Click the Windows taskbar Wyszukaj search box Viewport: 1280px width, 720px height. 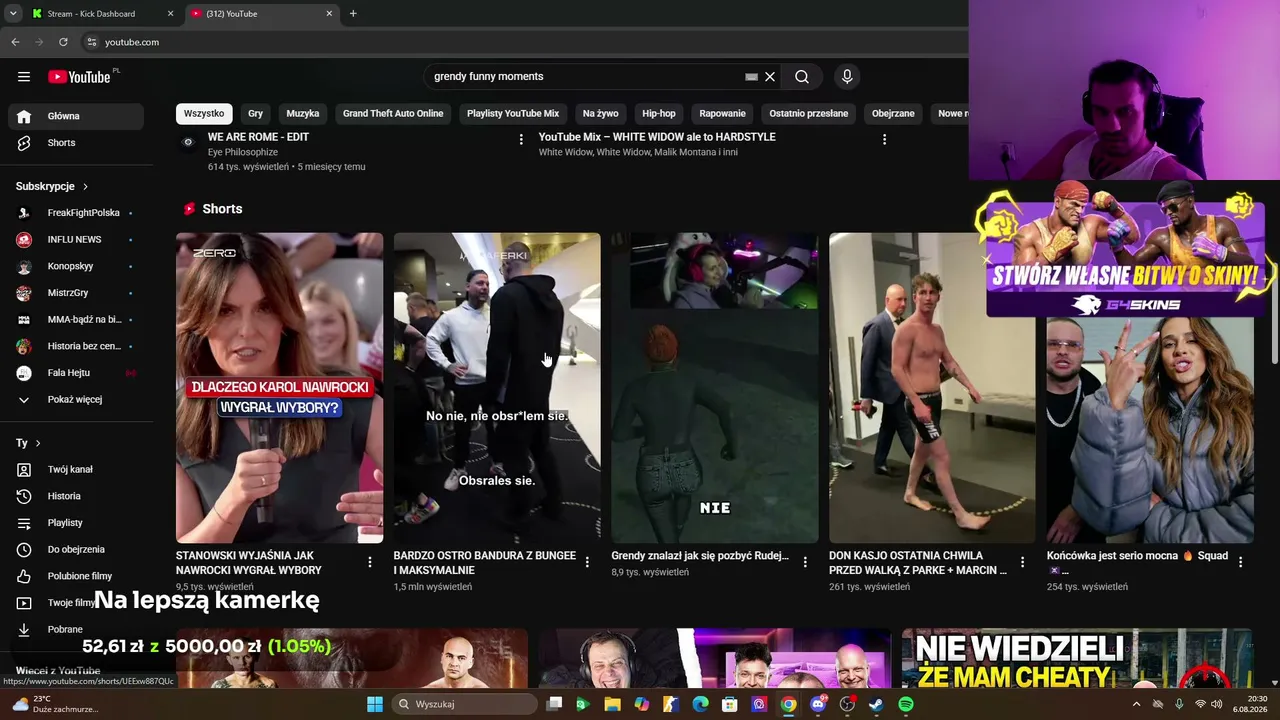pyautogui.click(x=465, y=704)
